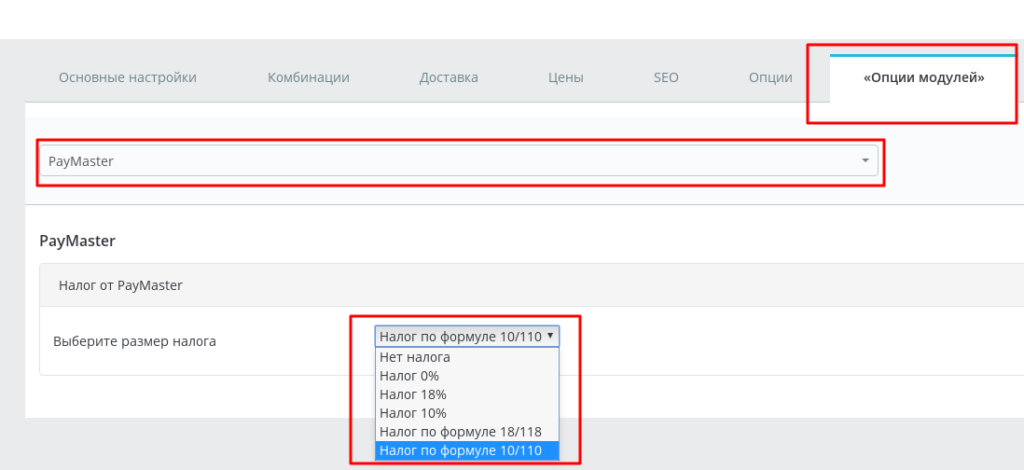Switch to the Опции tab
This screenshot has width=1024, height=470.
click(x=770, y=78)
